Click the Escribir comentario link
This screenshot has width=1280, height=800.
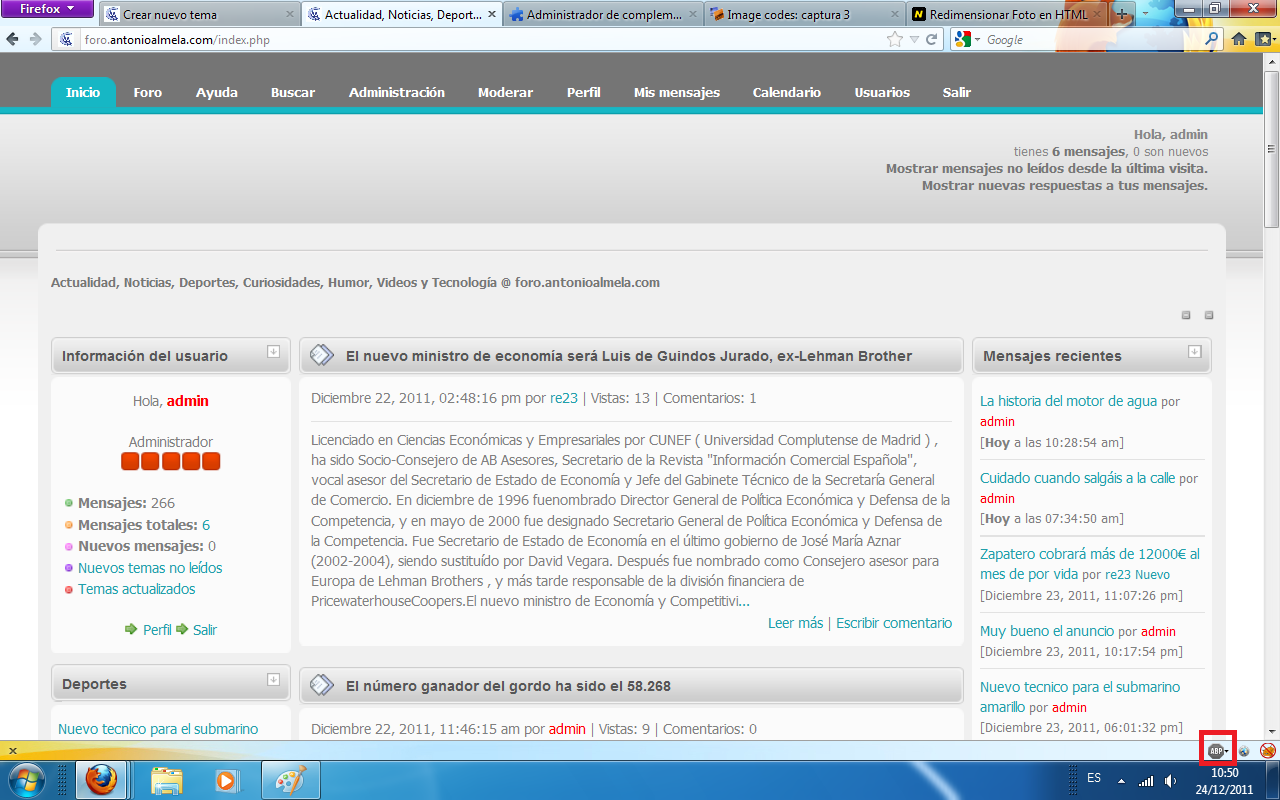(x=894, y=623)
